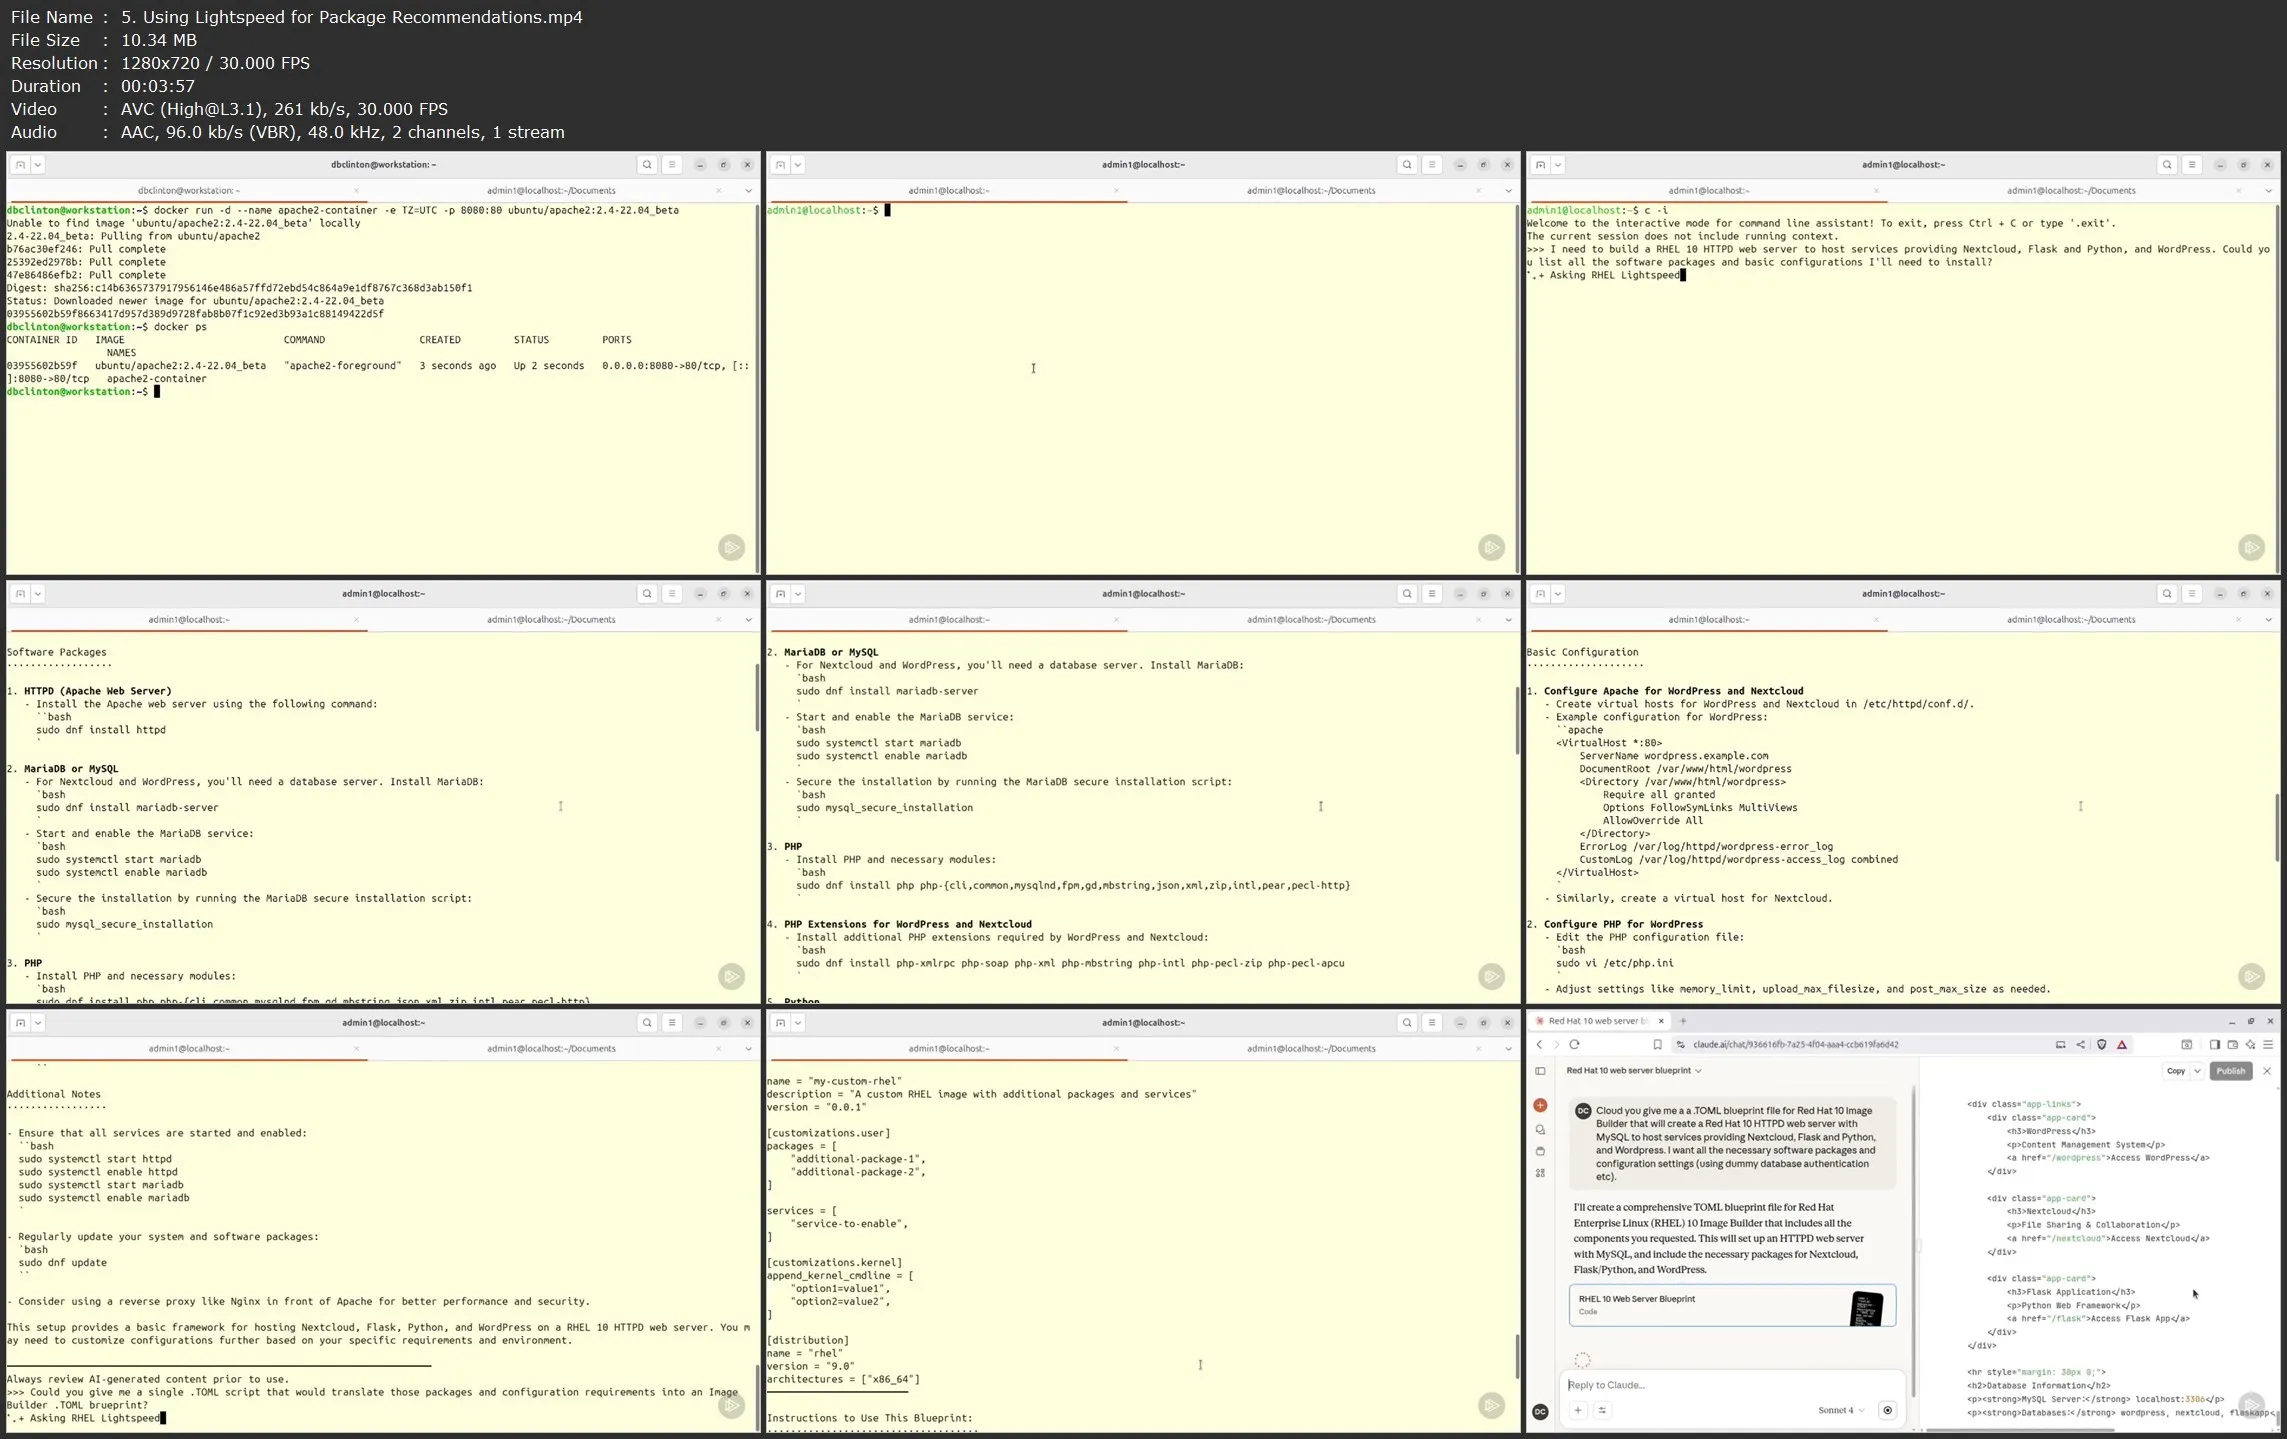Screen dimensions: 2287x1439
Task: Start a new chat with the orange plus icon
Action: click(x=1540, y=1105)
